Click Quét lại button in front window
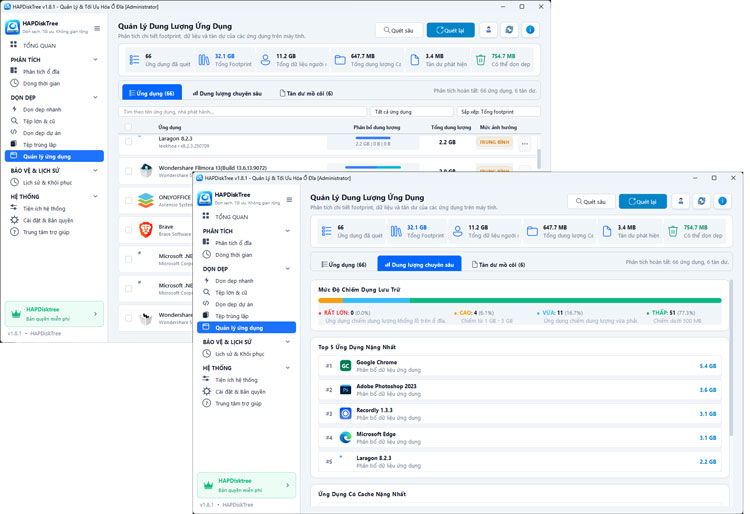Viewport: 750px width, 514px height. (x=642, y=201)
